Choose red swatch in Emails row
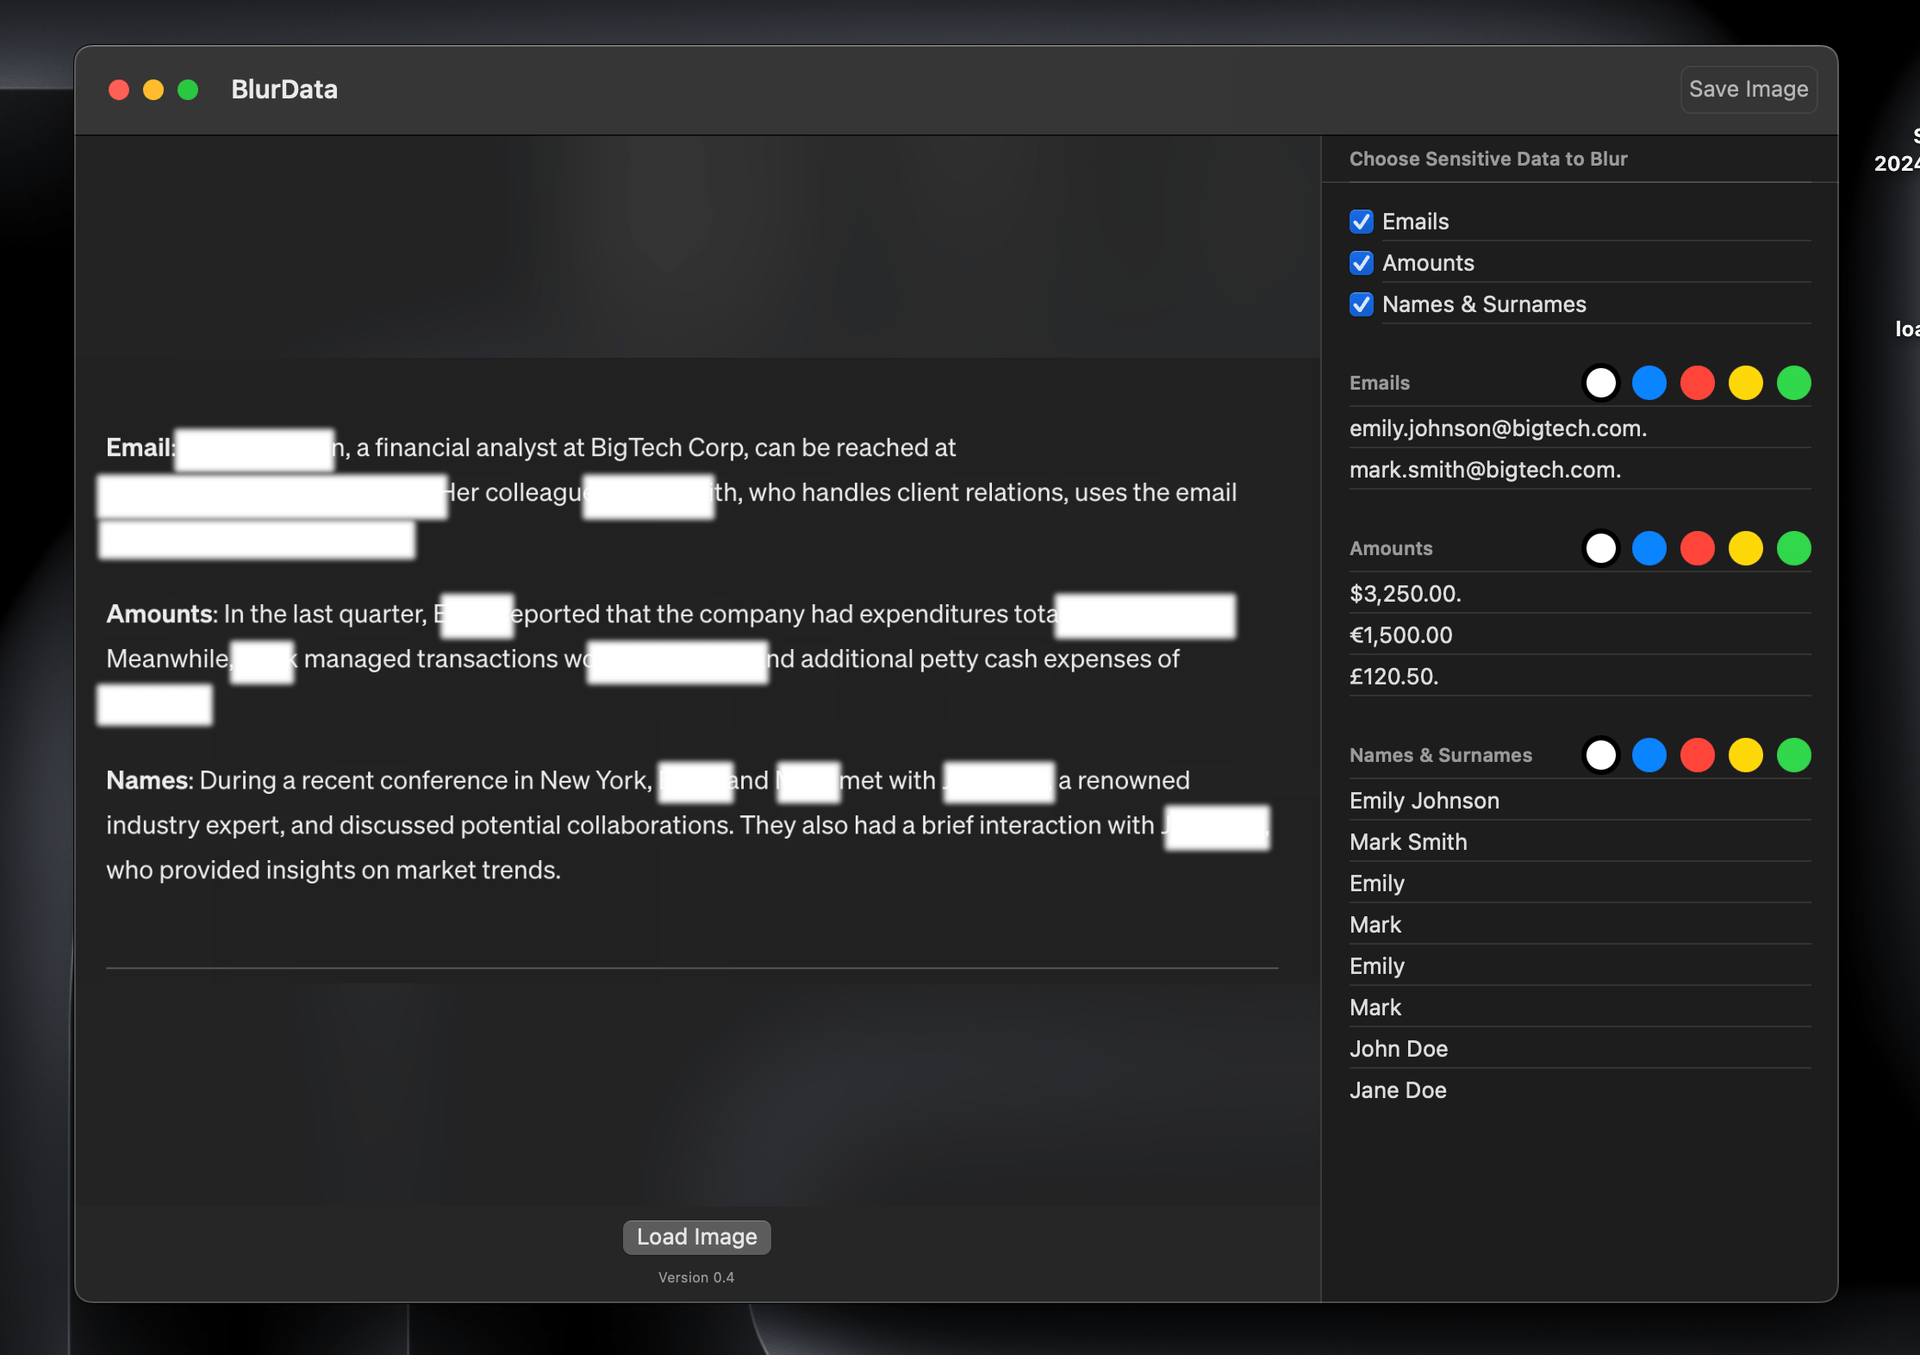 [1697, 383]
